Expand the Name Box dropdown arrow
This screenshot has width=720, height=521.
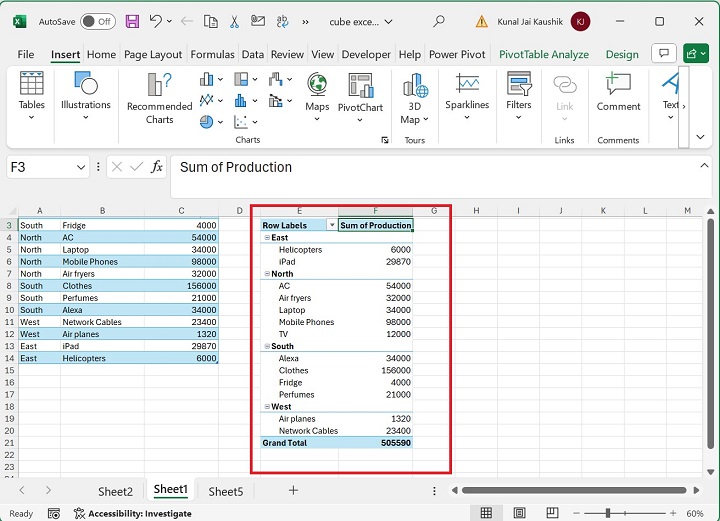(83, 167)
